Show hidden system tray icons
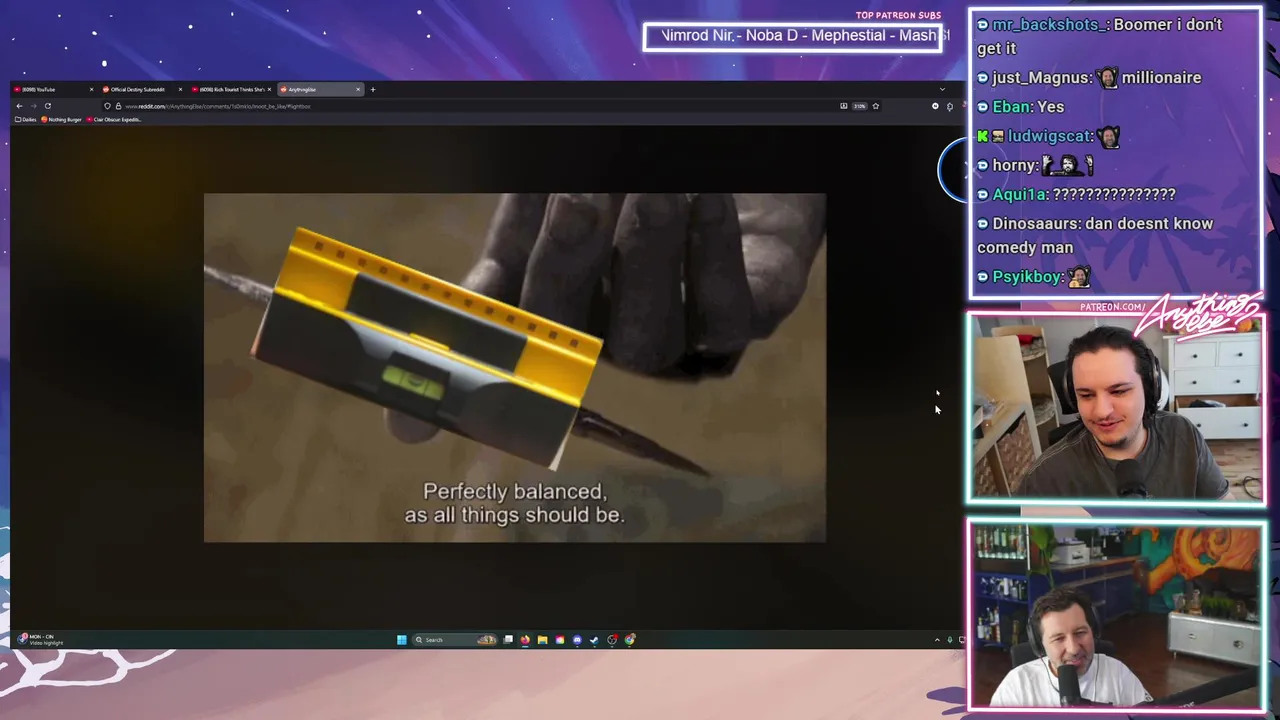The height and width of the screenshot is (720, 1280). pyautogui.click(x=937, y=640)
